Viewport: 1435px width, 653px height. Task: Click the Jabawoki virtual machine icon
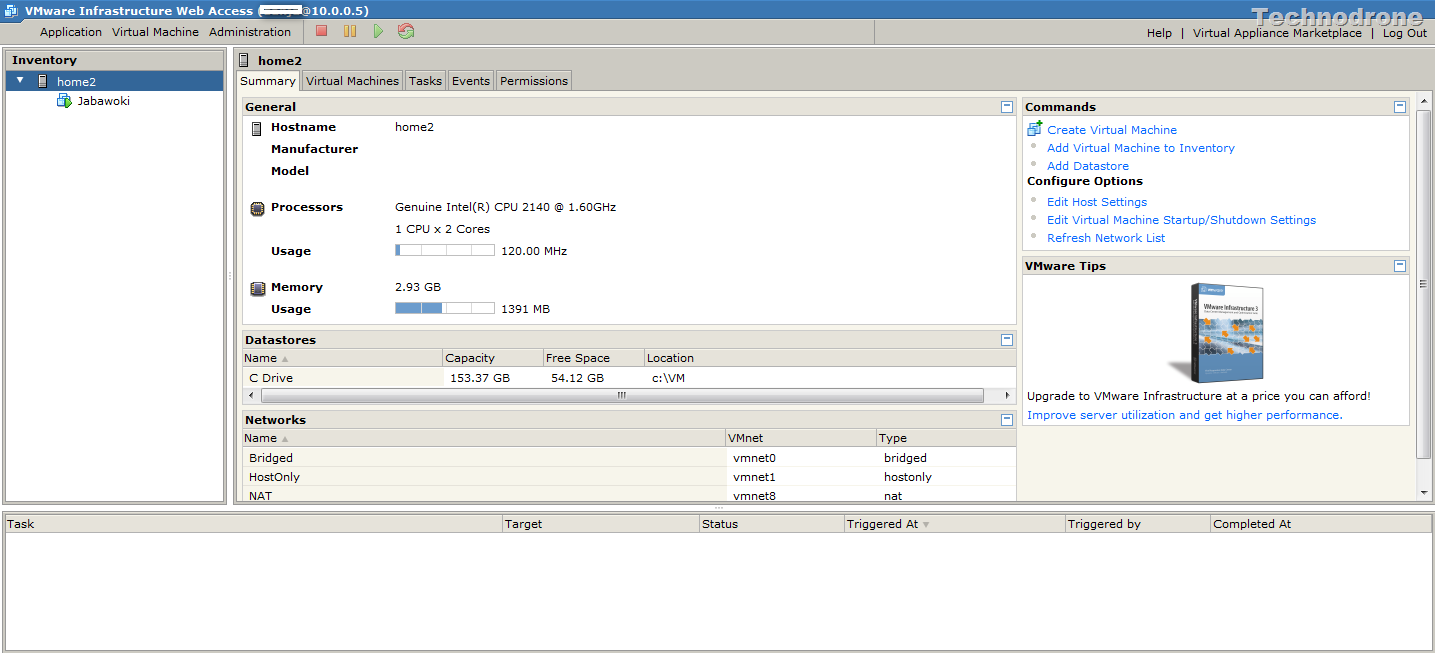[64, 100]
